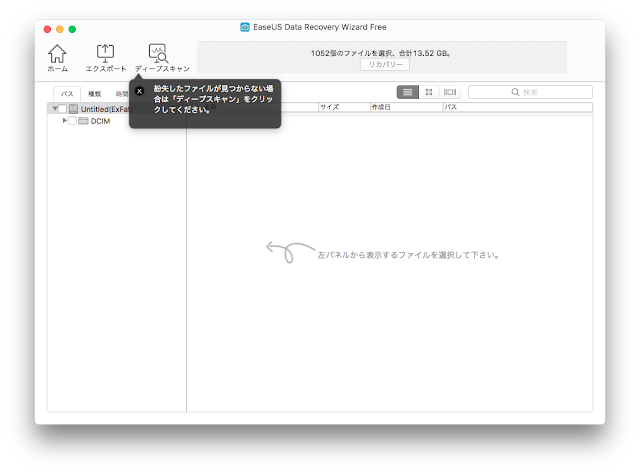Start a ディープスキャン deep scan
The height and width of the screenshot is (474, 640).
[x=162, y=58]
